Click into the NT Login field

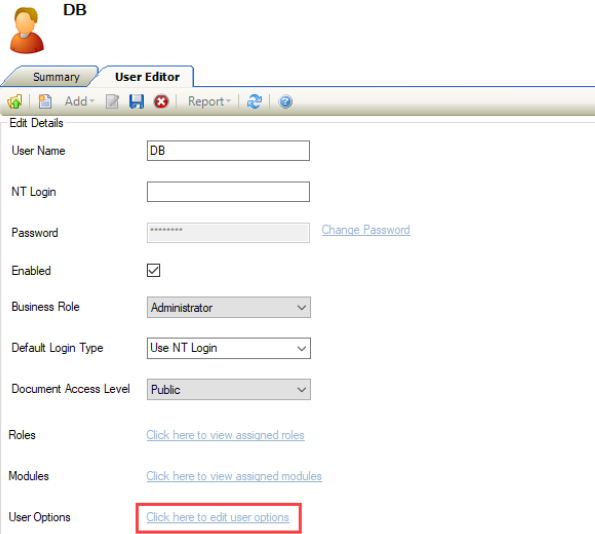(228, 192)
